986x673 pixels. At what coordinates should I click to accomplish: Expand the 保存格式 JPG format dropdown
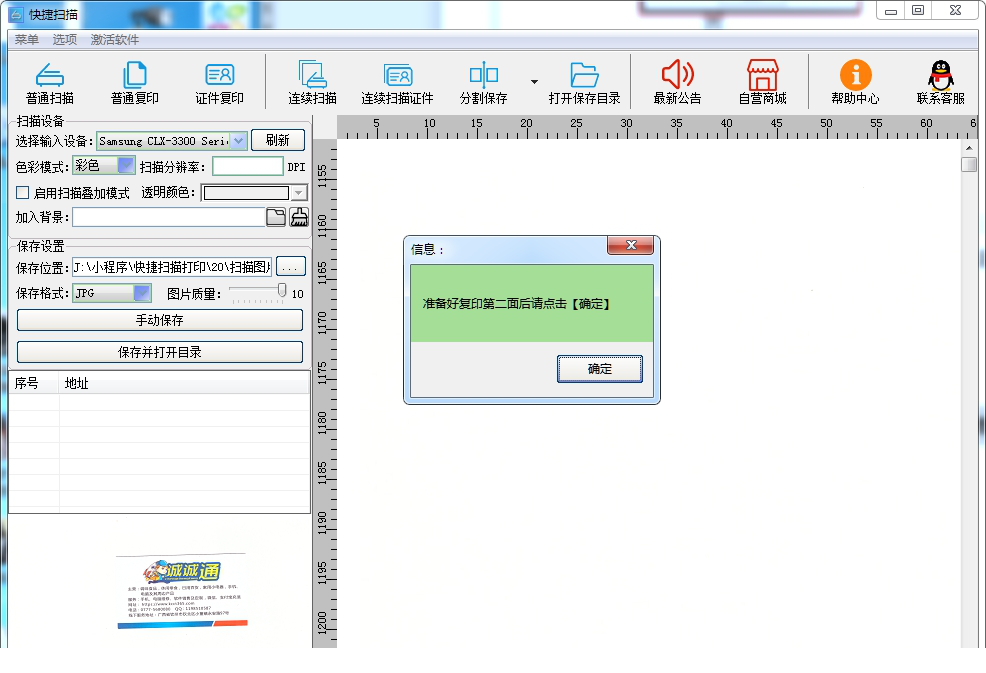[x=142, y=293]
